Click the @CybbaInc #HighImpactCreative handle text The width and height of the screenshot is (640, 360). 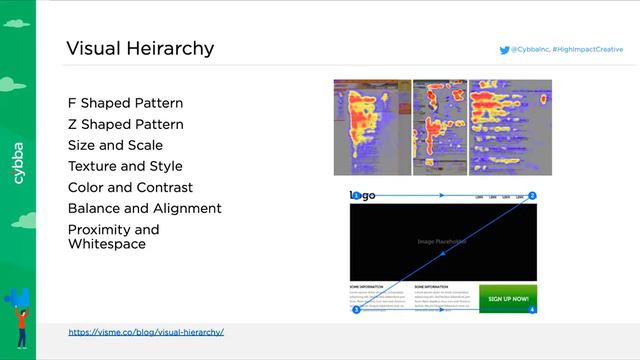tap(567, 49)
